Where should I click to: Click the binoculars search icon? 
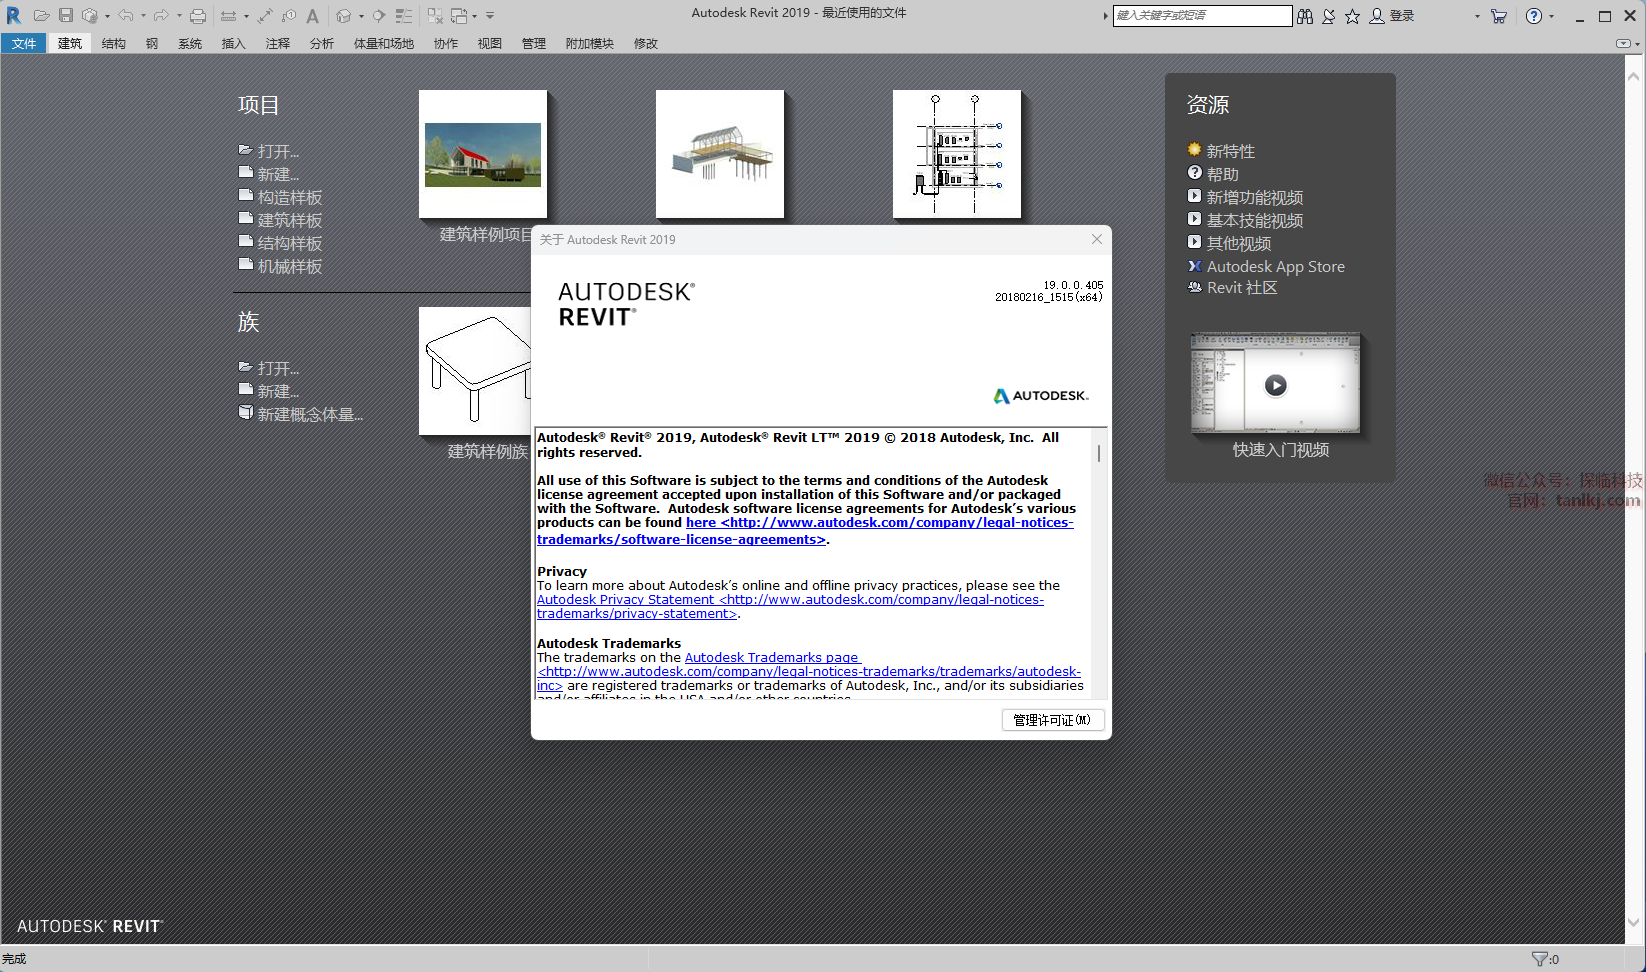tap(1305, 16)
